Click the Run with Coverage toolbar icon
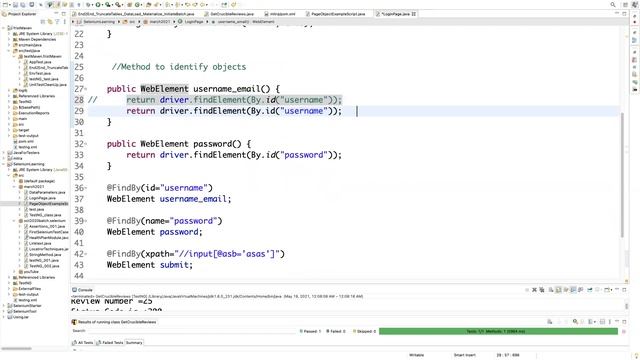The image size is (640, 360). click(x=108, y=5)
